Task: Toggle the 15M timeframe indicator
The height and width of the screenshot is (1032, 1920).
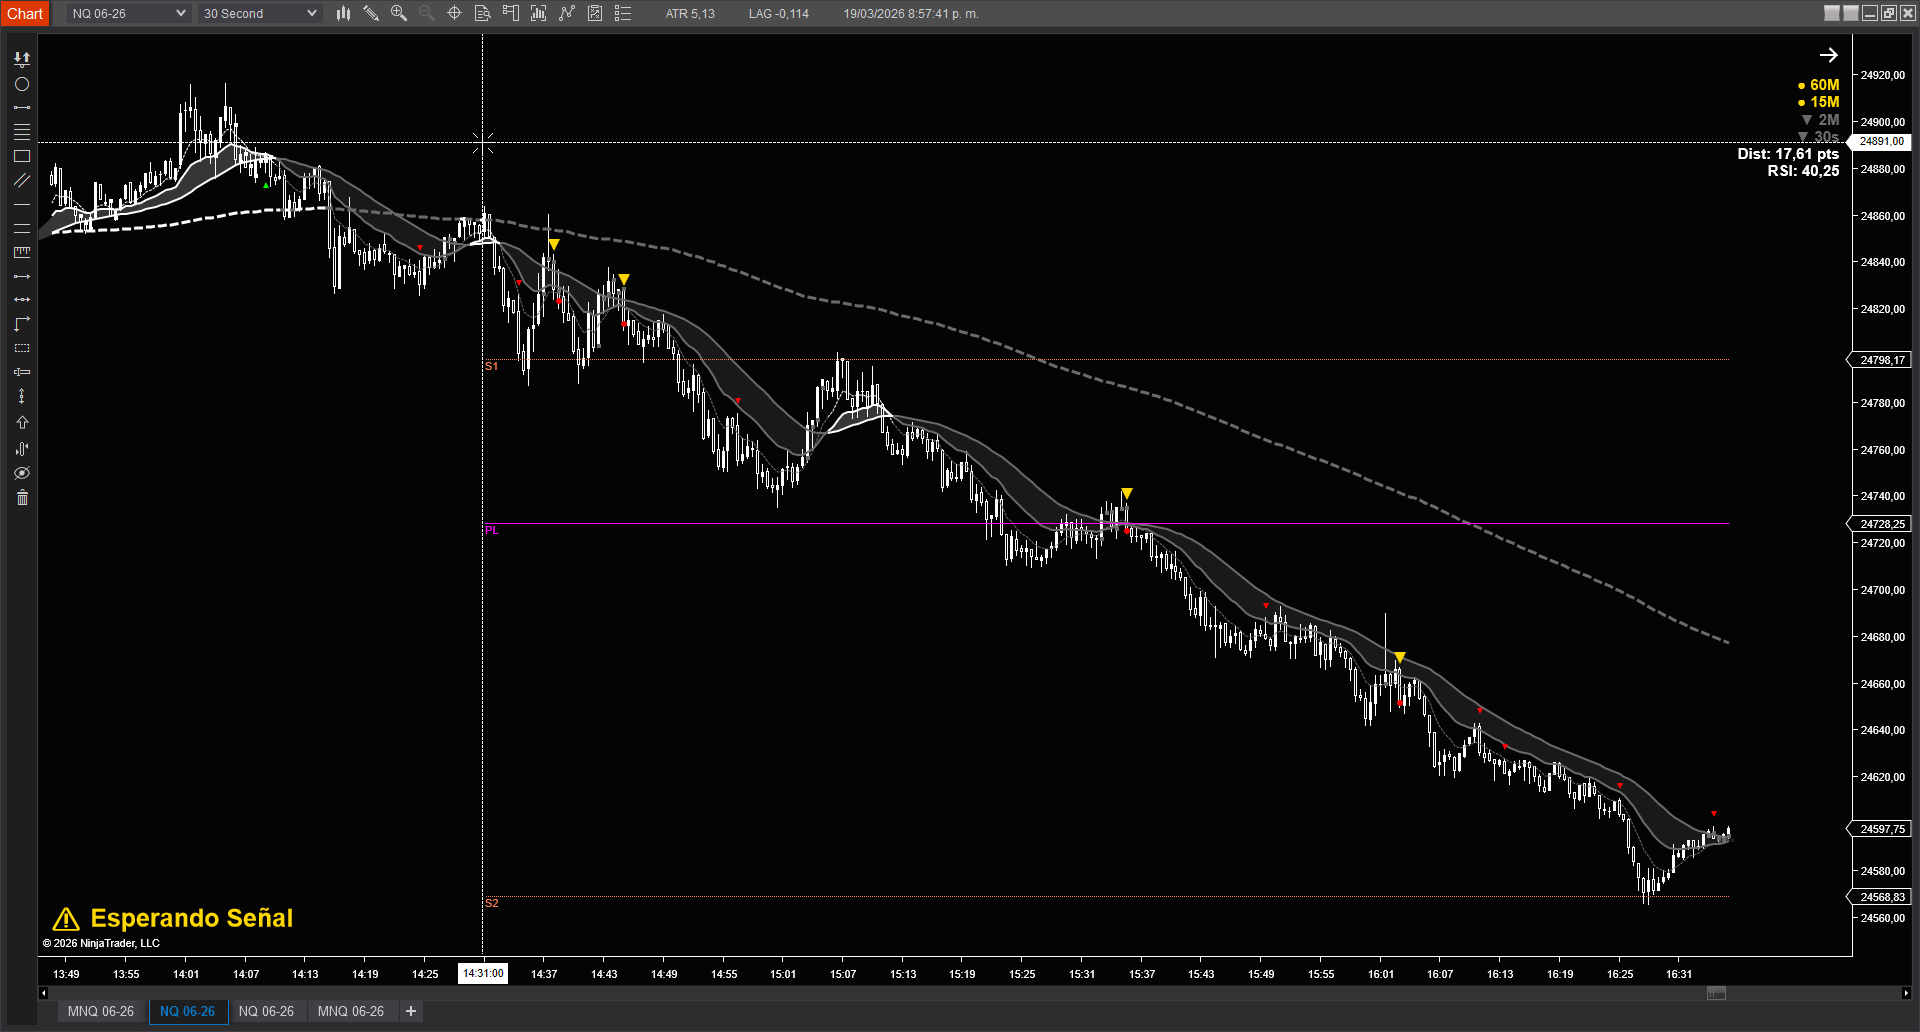Action: pyautogui.click(x=1818, y=102)
